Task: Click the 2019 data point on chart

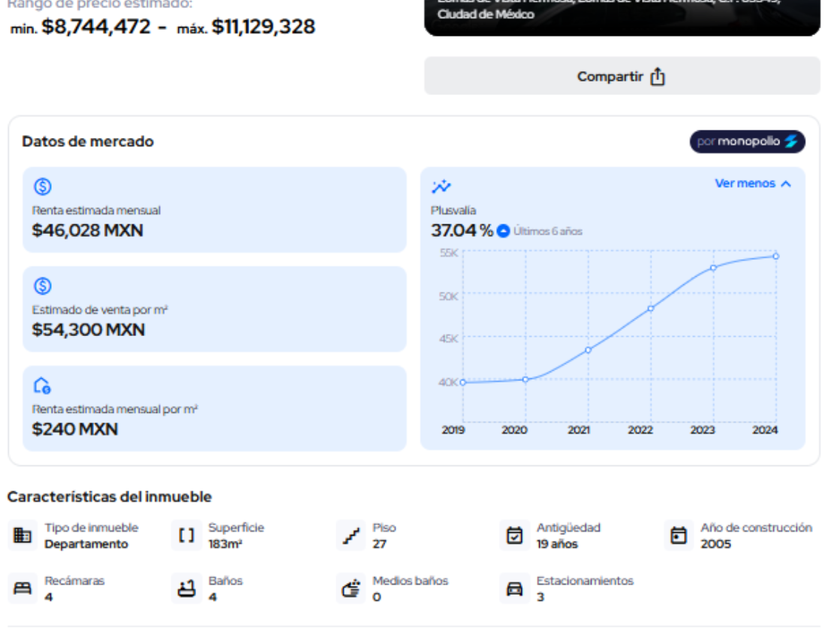Action: click(463, 382)
